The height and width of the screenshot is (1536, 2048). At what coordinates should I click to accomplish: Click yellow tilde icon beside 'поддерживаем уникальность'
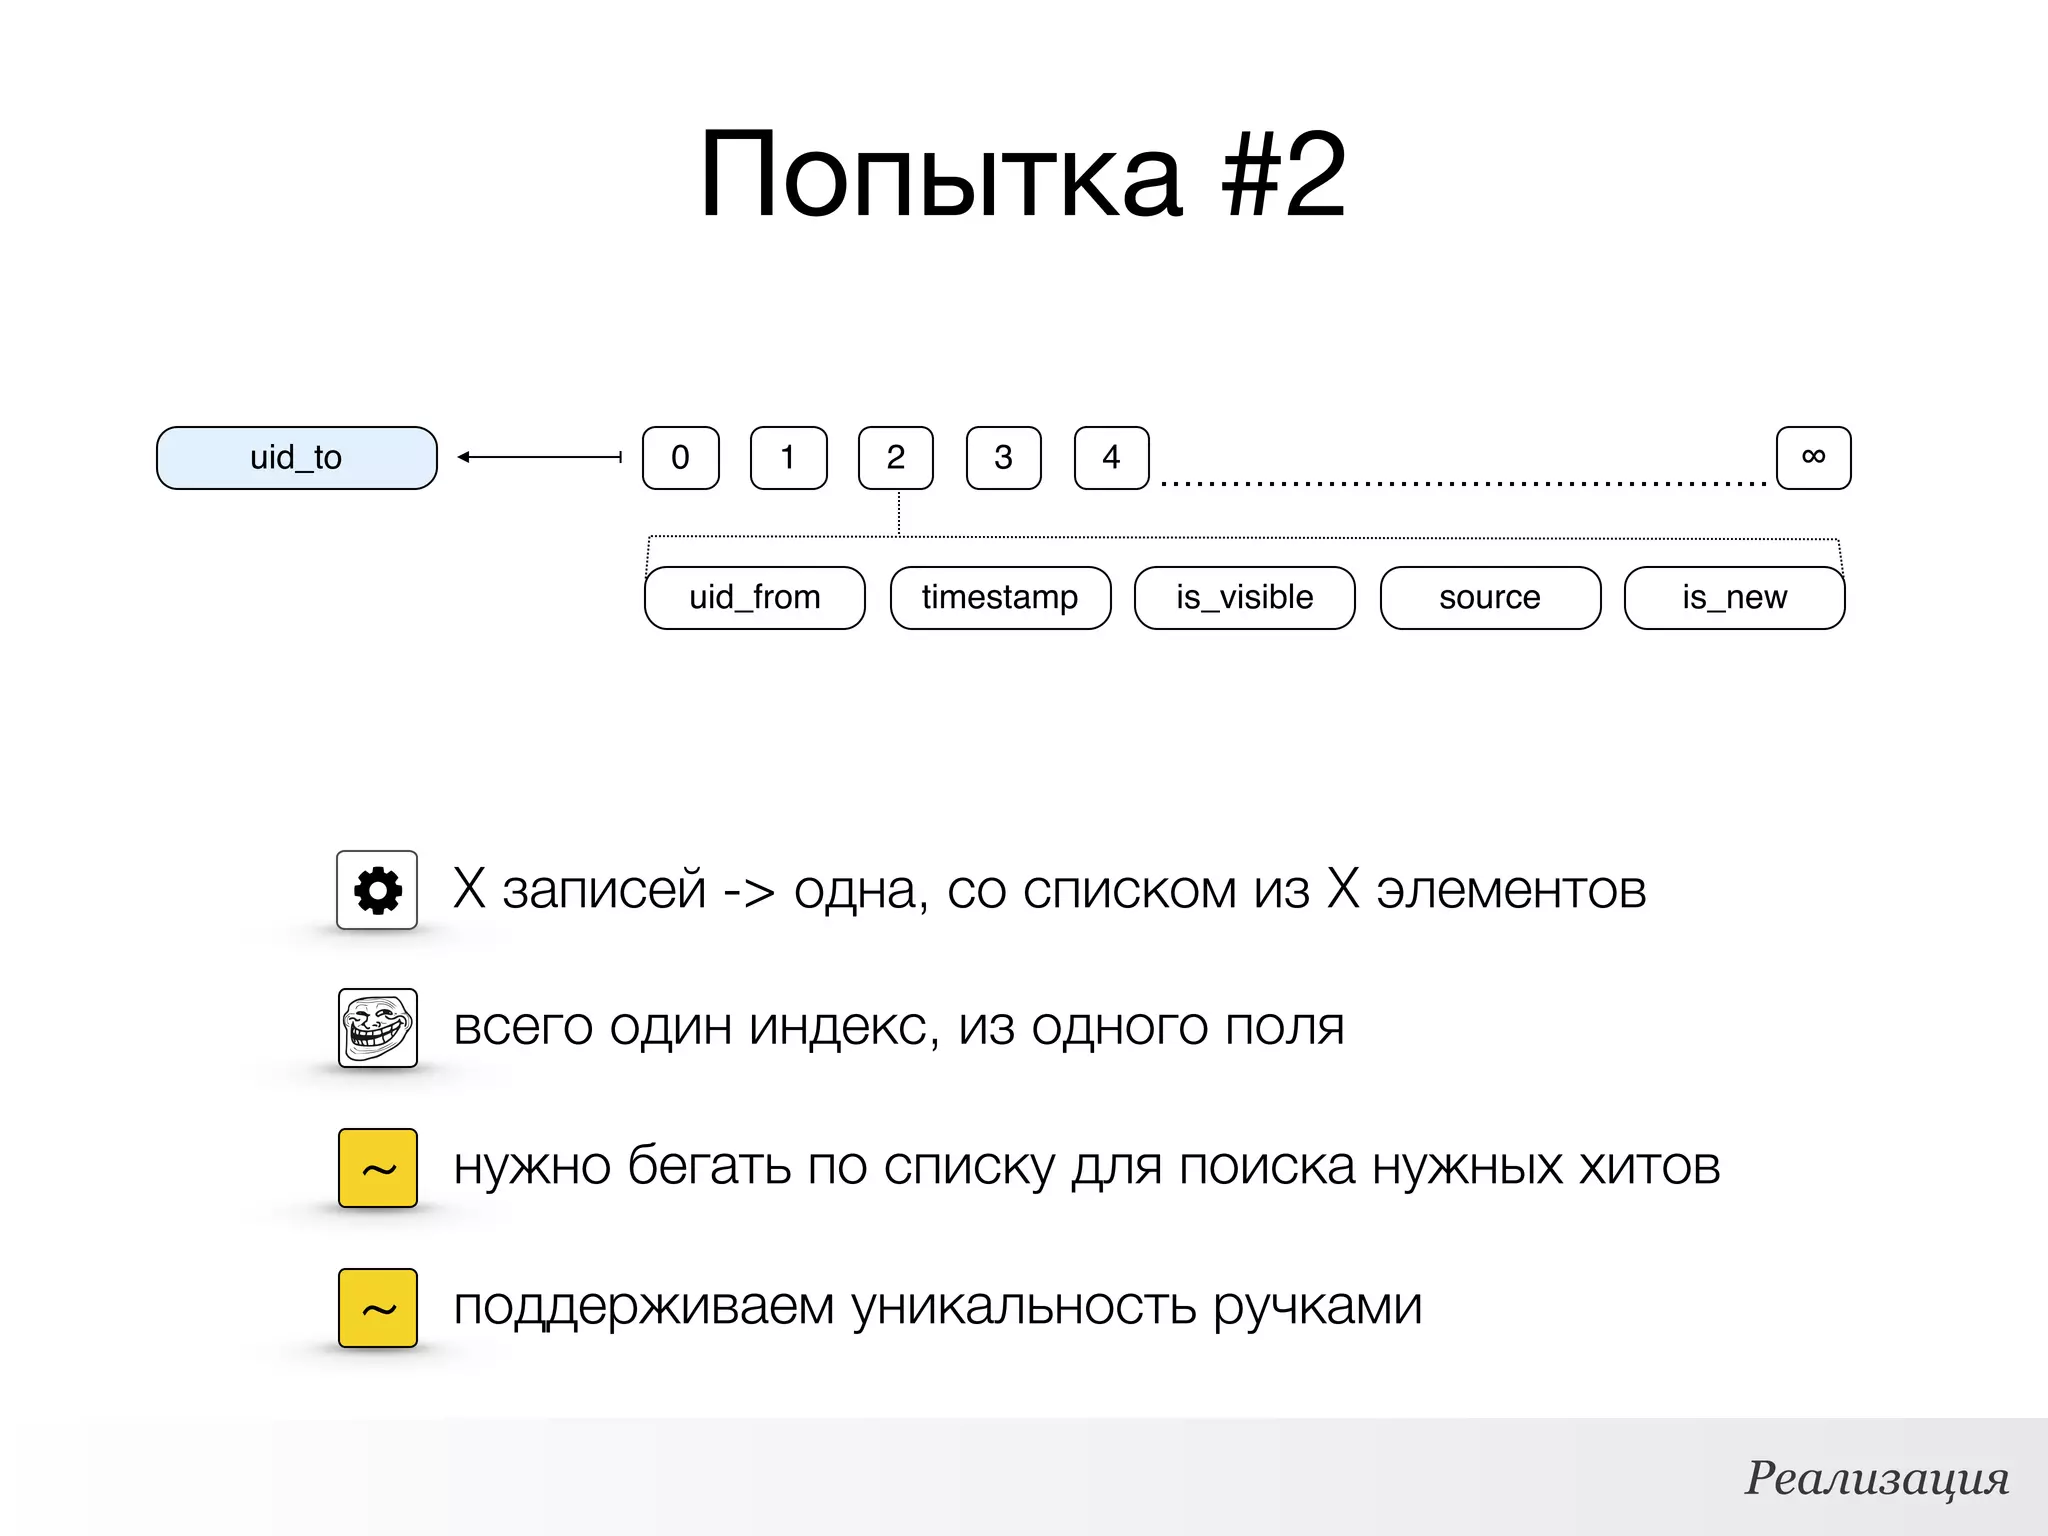(377, 1308)
